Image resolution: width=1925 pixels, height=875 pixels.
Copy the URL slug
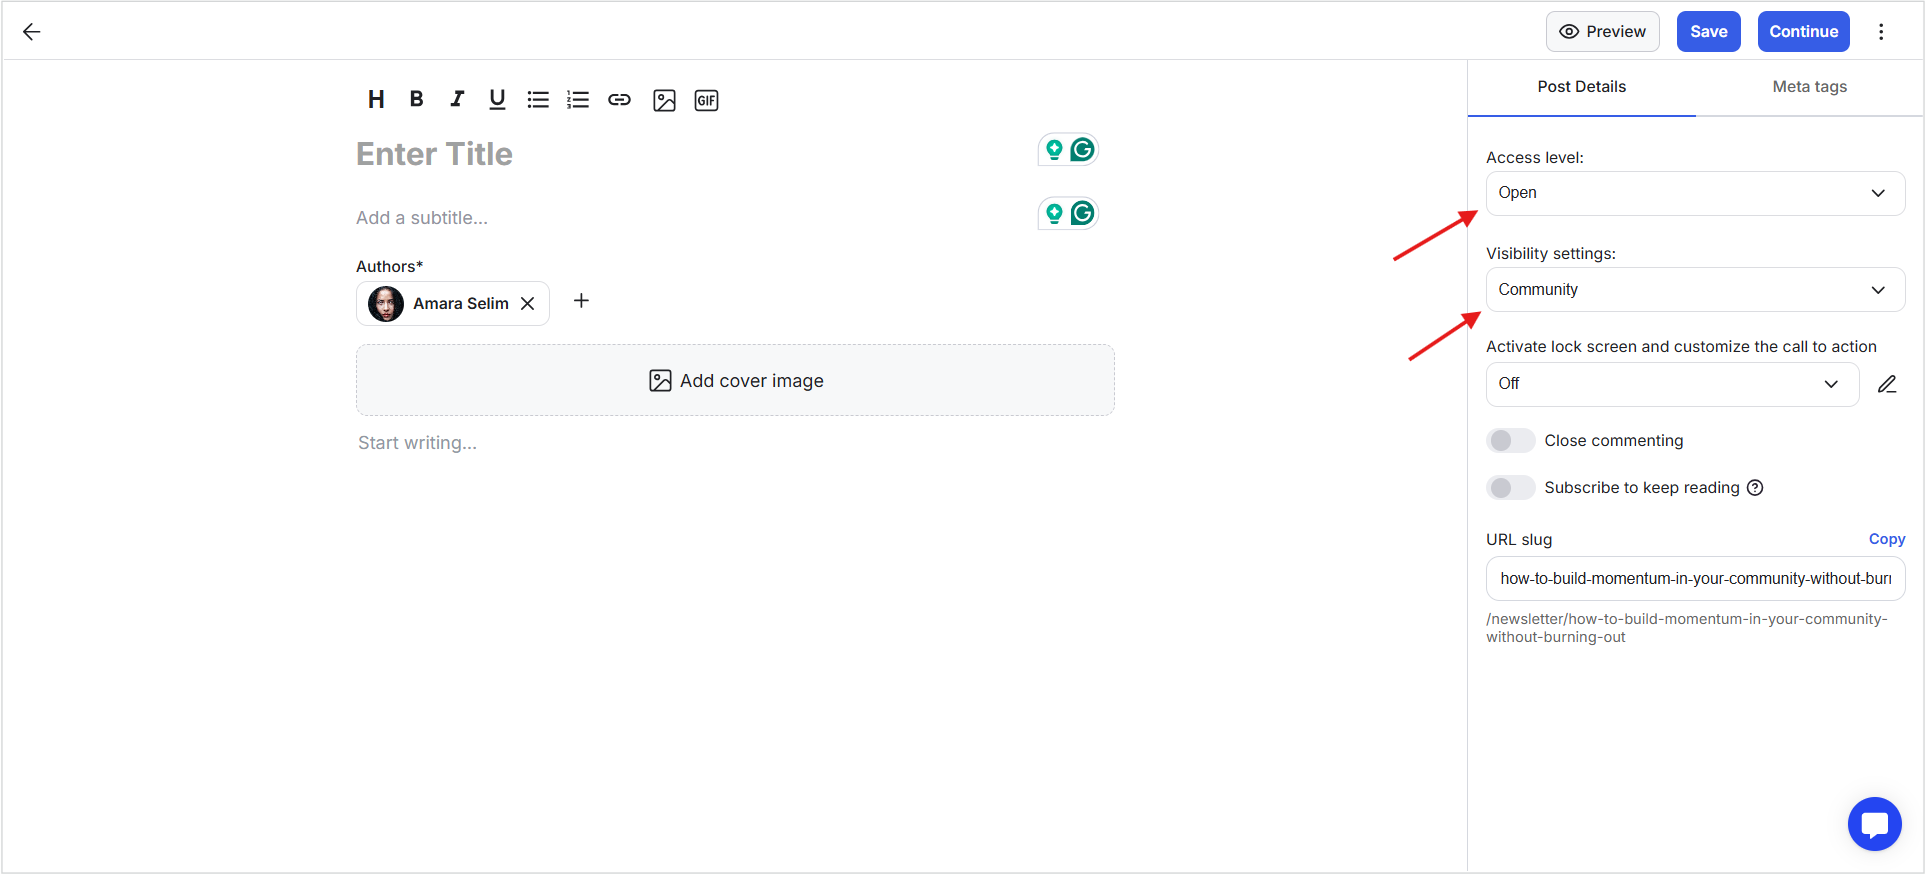[x=1886, y=539]
